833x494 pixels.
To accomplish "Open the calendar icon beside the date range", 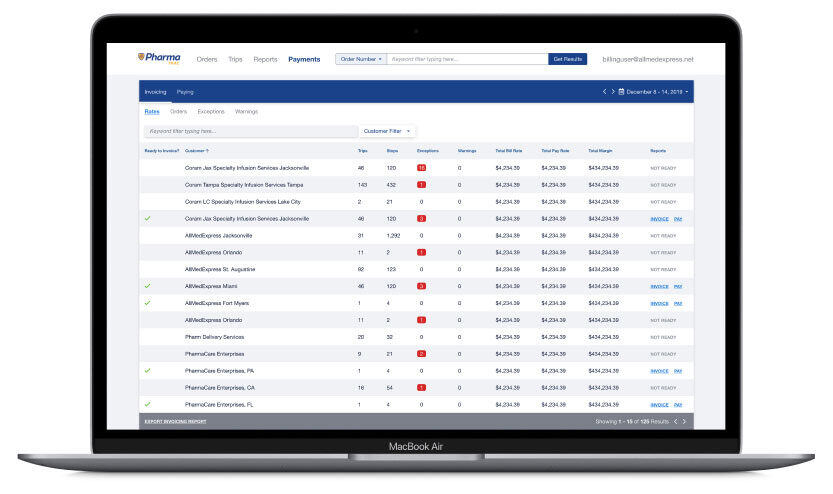I will click(x=621, y=92).
